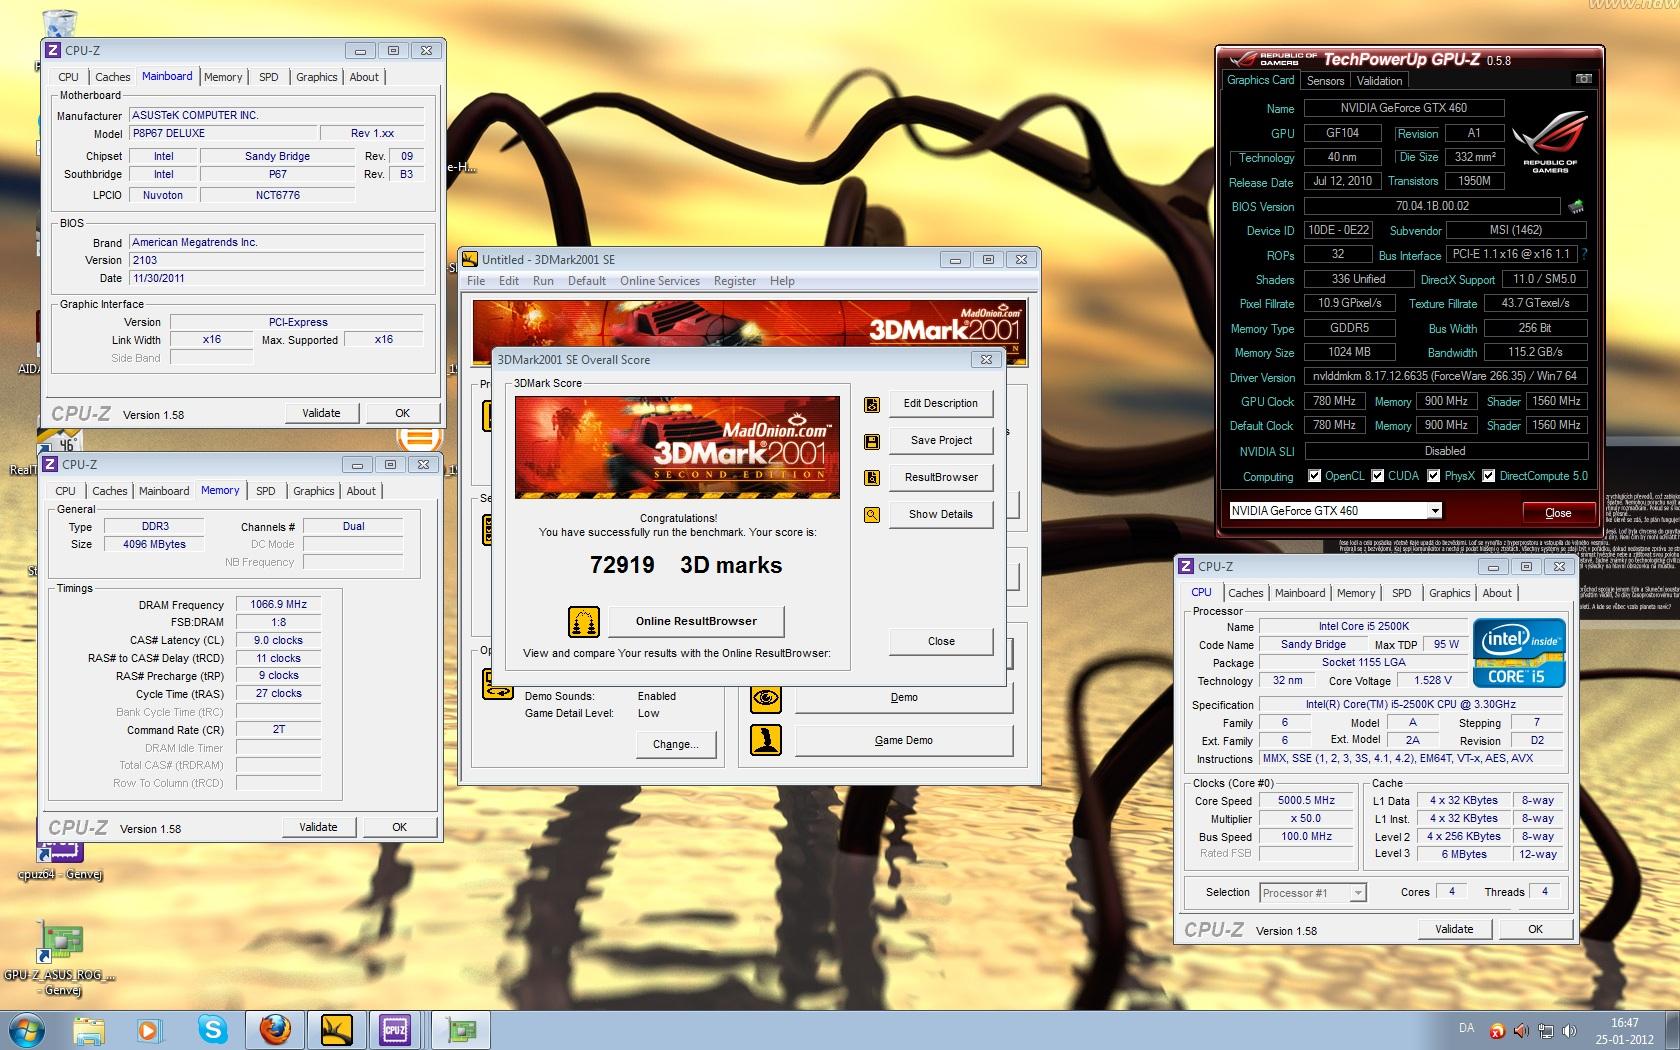Click the GPU-Z screenshot camera icon

[x=1583, y=79]
